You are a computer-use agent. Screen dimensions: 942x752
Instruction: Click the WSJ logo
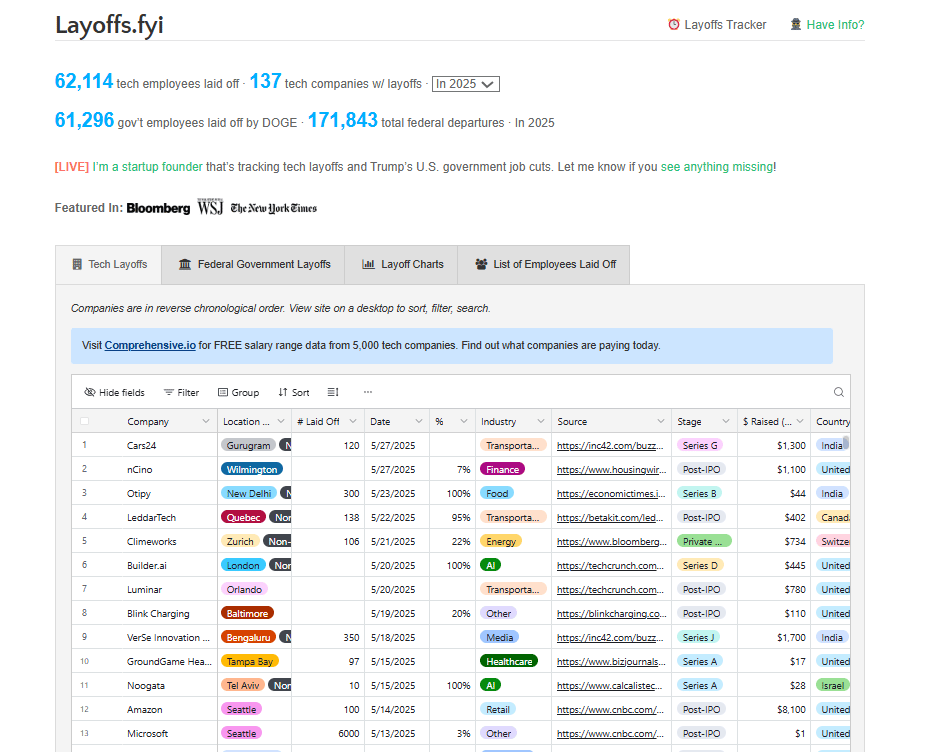coord(210,207)
